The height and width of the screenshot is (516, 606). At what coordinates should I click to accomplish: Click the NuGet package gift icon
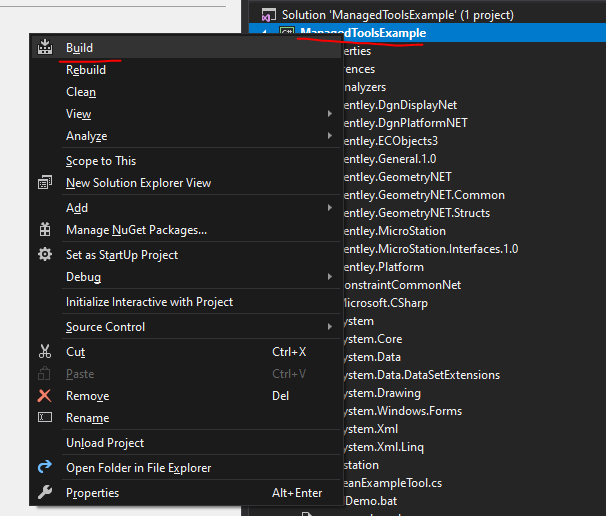point(45,229)
